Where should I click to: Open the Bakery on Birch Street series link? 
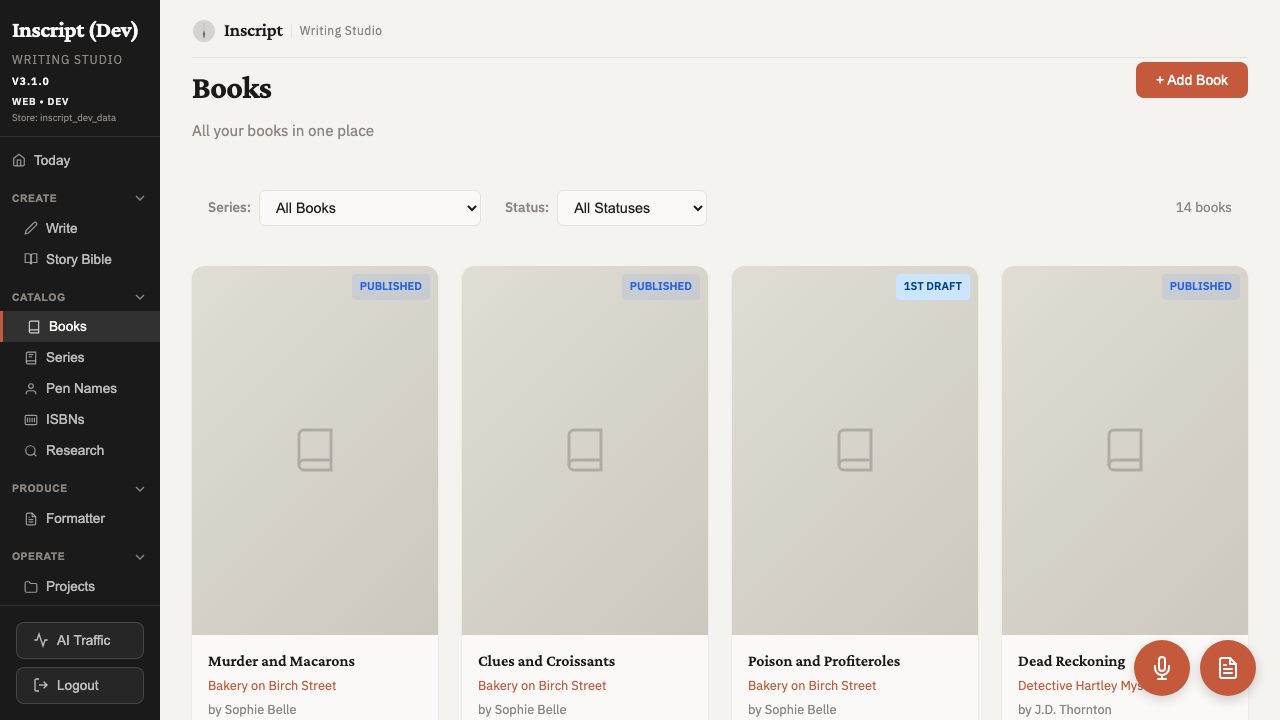272,685
